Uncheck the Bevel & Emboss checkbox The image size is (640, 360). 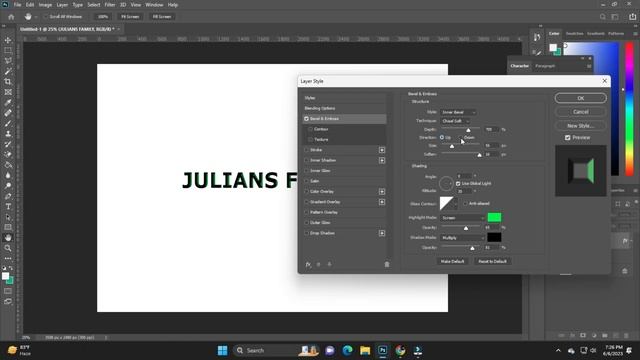pyautogui.click(x=306, y=119)
